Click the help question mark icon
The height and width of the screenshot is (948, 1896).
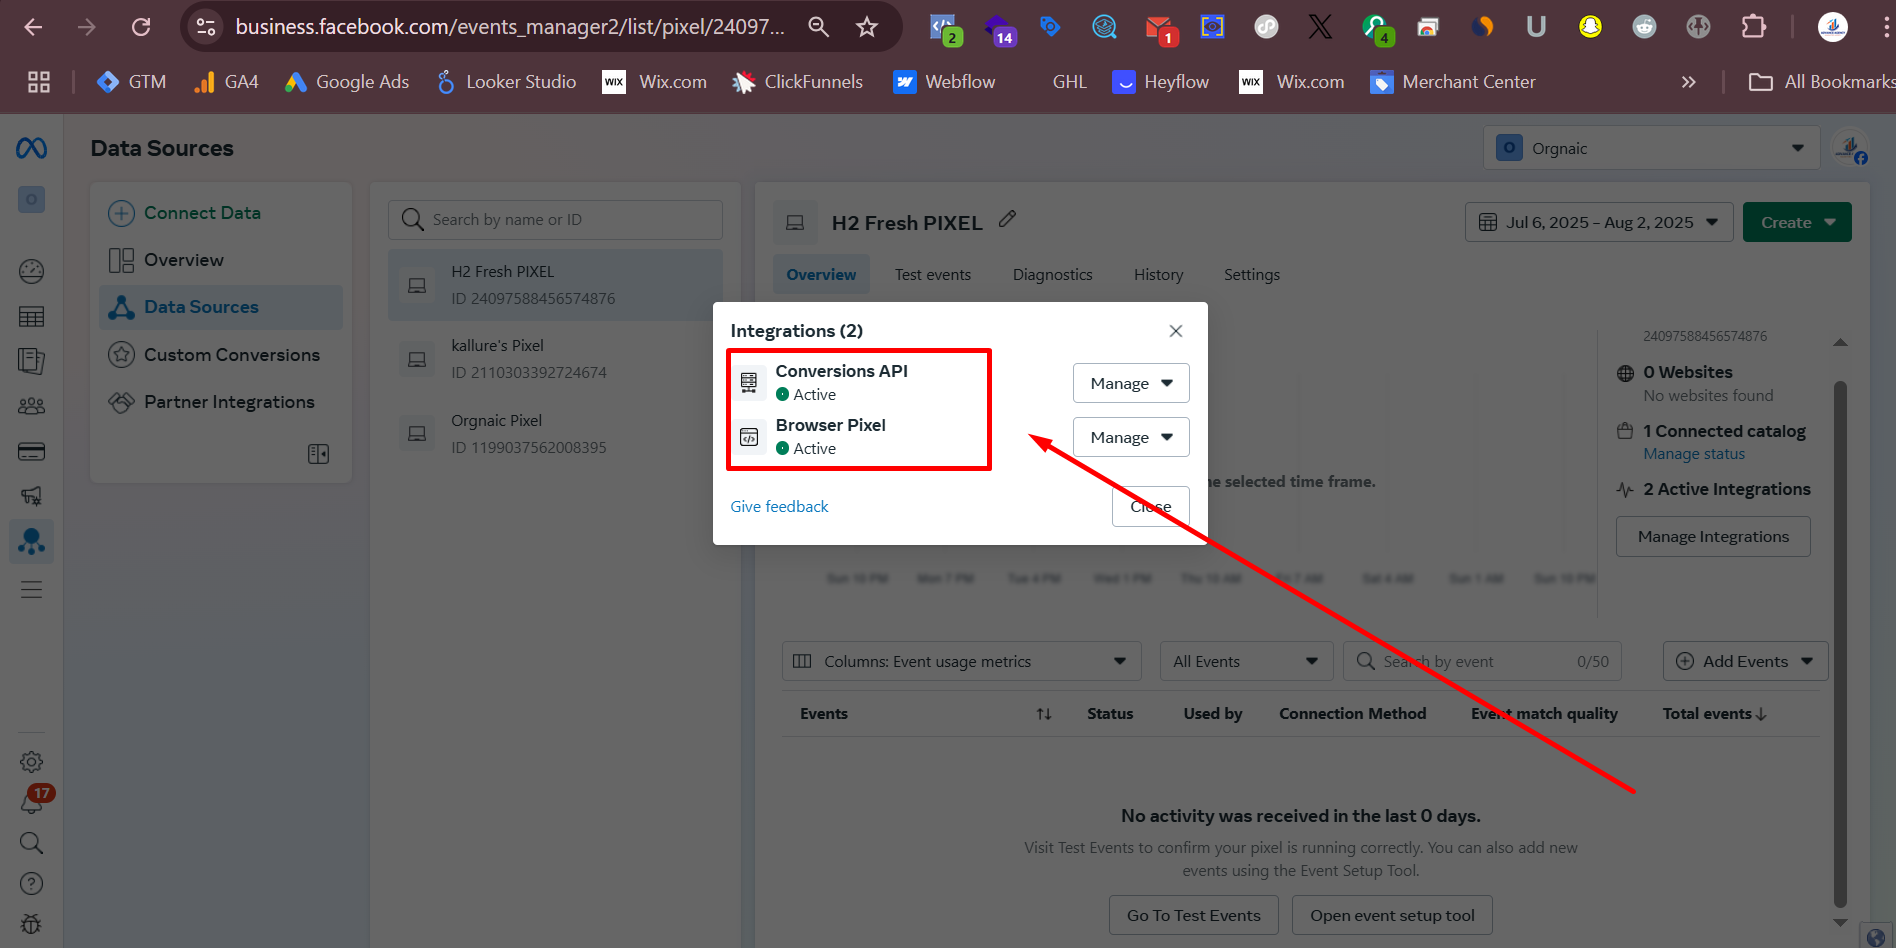(32, 884)
